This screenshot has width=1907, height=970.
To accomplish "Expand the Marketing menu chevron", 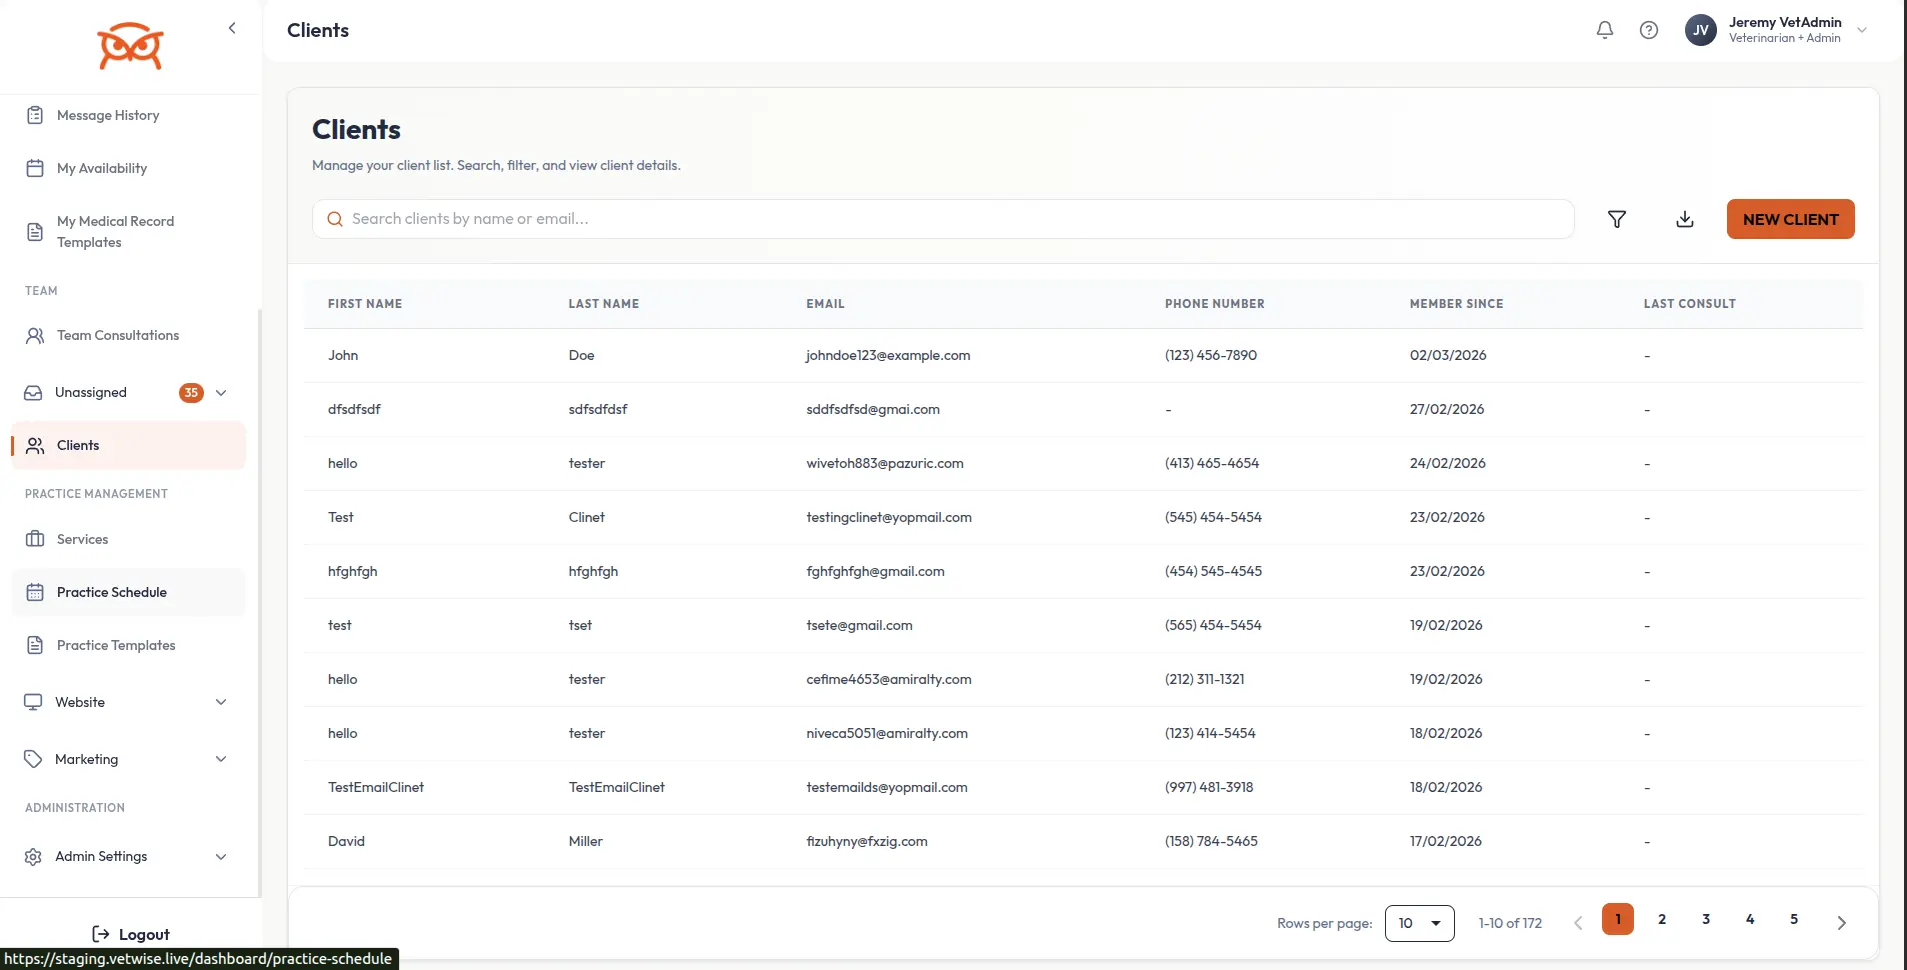I will [221, 759].
